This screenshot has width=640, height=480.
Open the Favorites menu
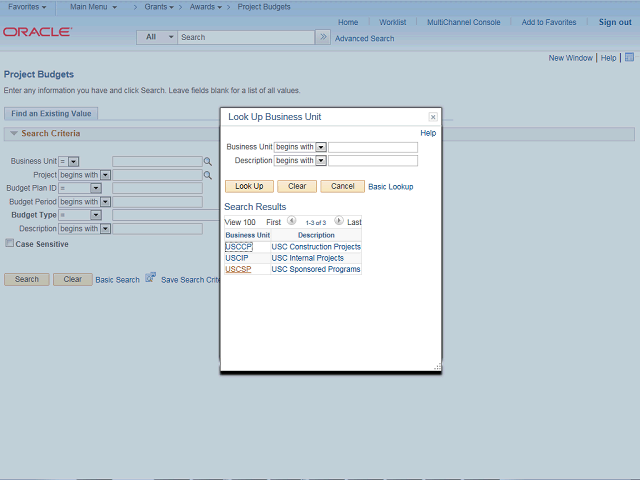point(27,7)
